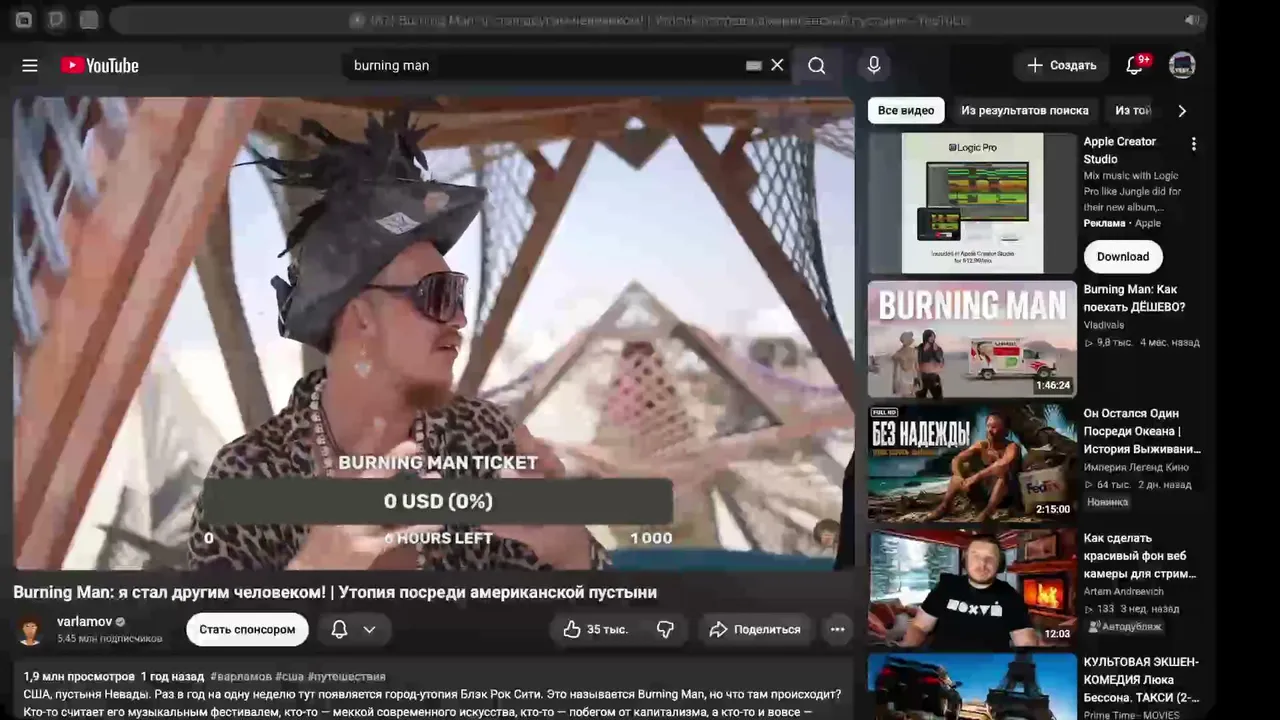
Task: Click the 0 USD (0%) donation bar
Action: click(x=438, y=501)
